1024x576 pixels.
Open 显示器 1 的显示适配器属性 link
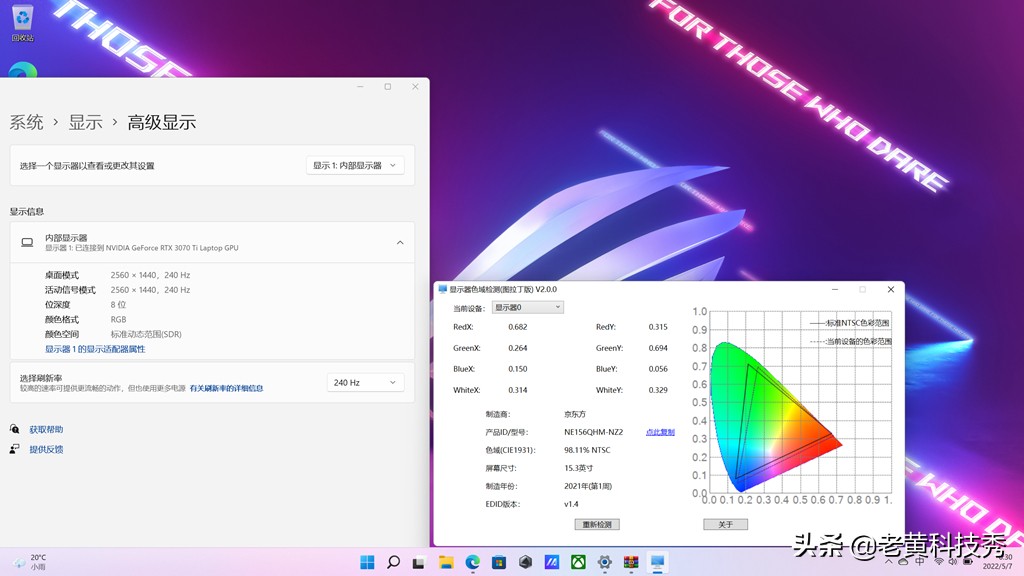[95, 349]
